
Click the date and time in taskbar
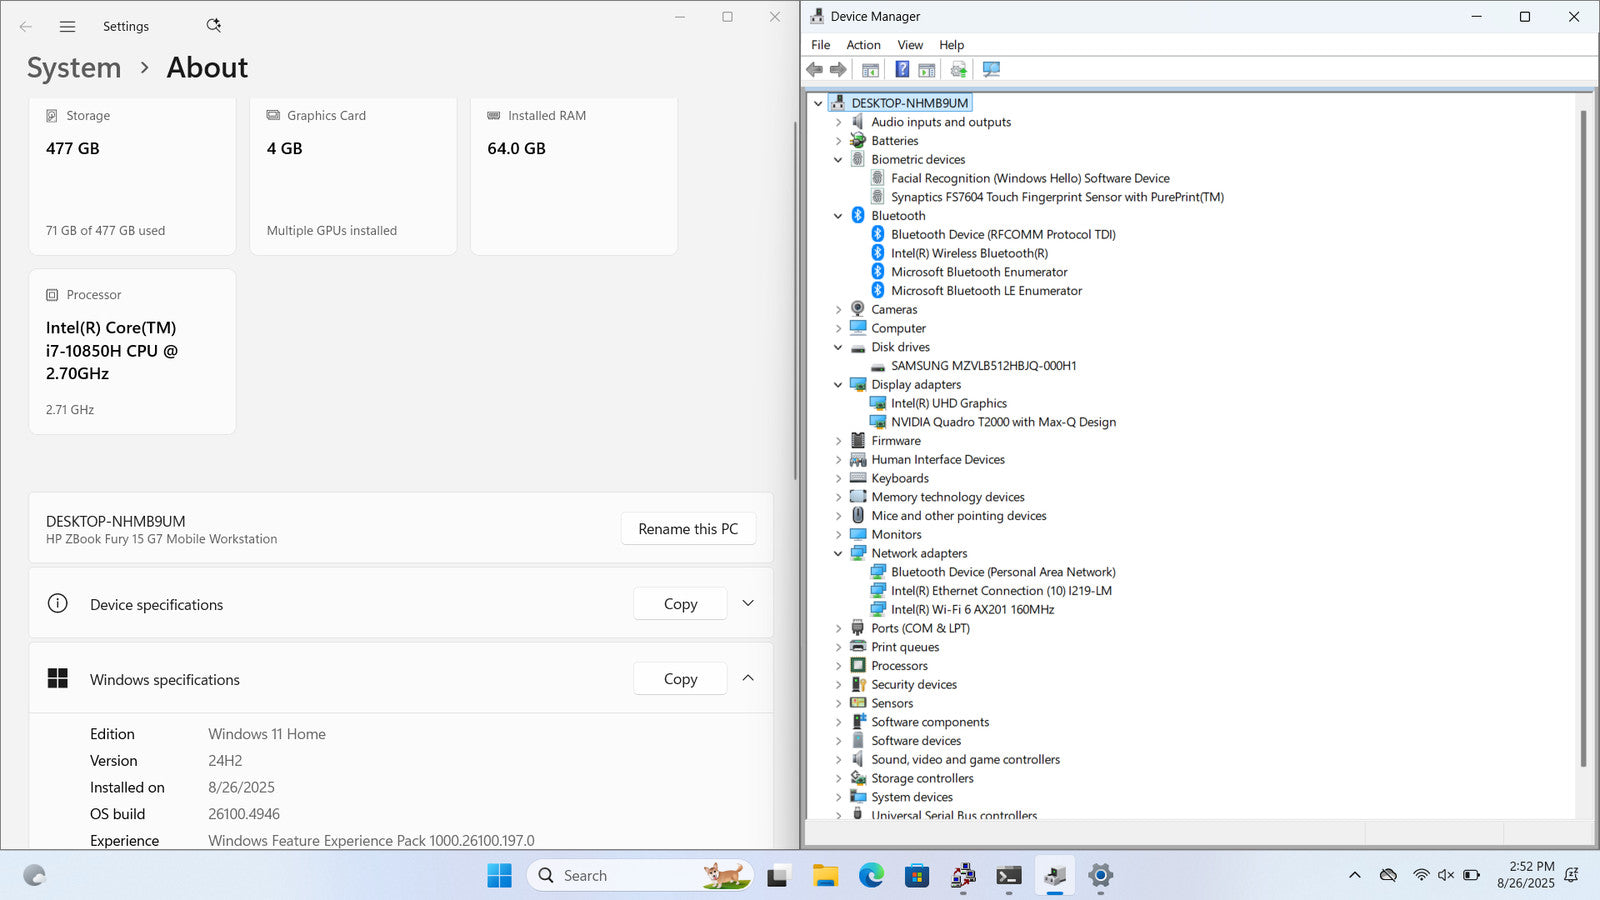(1526, 875)
